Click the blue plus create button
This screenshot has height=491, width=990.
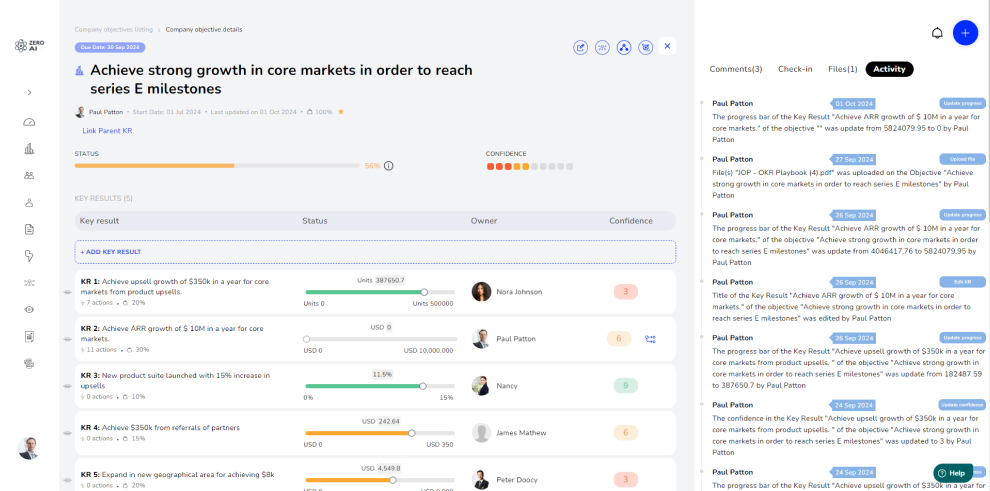pyautogui.click(x=965, y=33)
